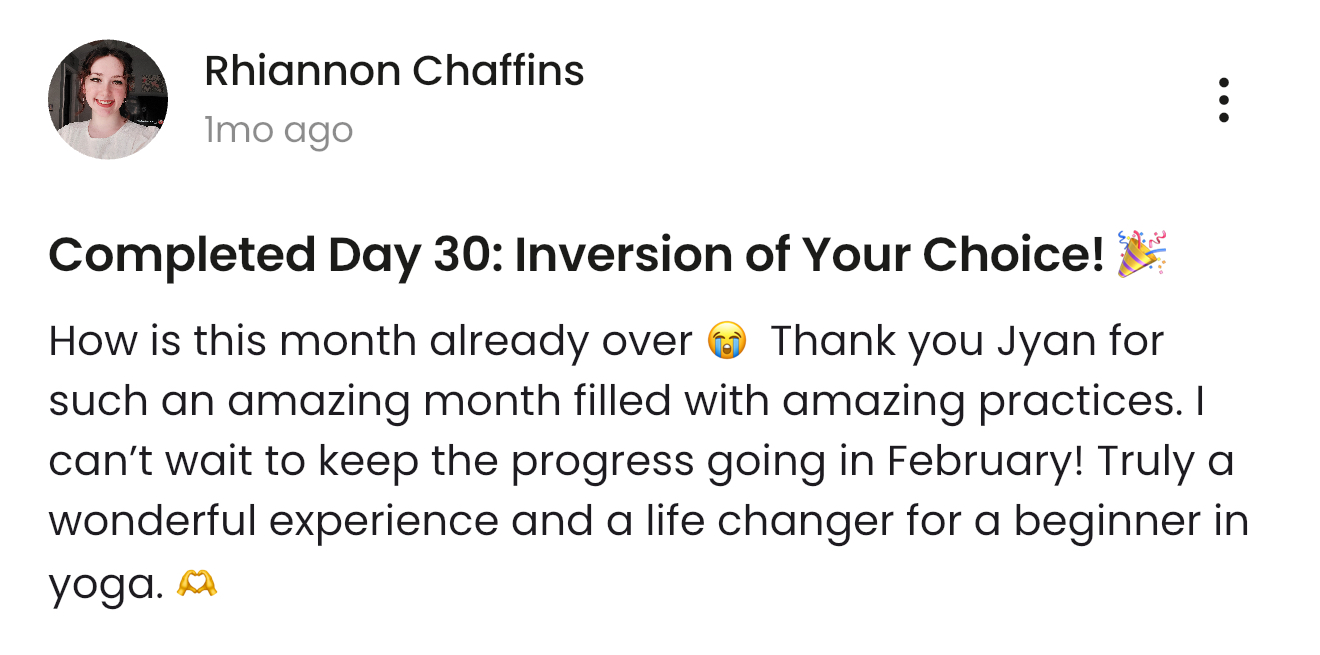Click the word "yoga." on the last line
Image resolution: width=1320 pixels, height=655 pixels.
click(x=105, y=584)
